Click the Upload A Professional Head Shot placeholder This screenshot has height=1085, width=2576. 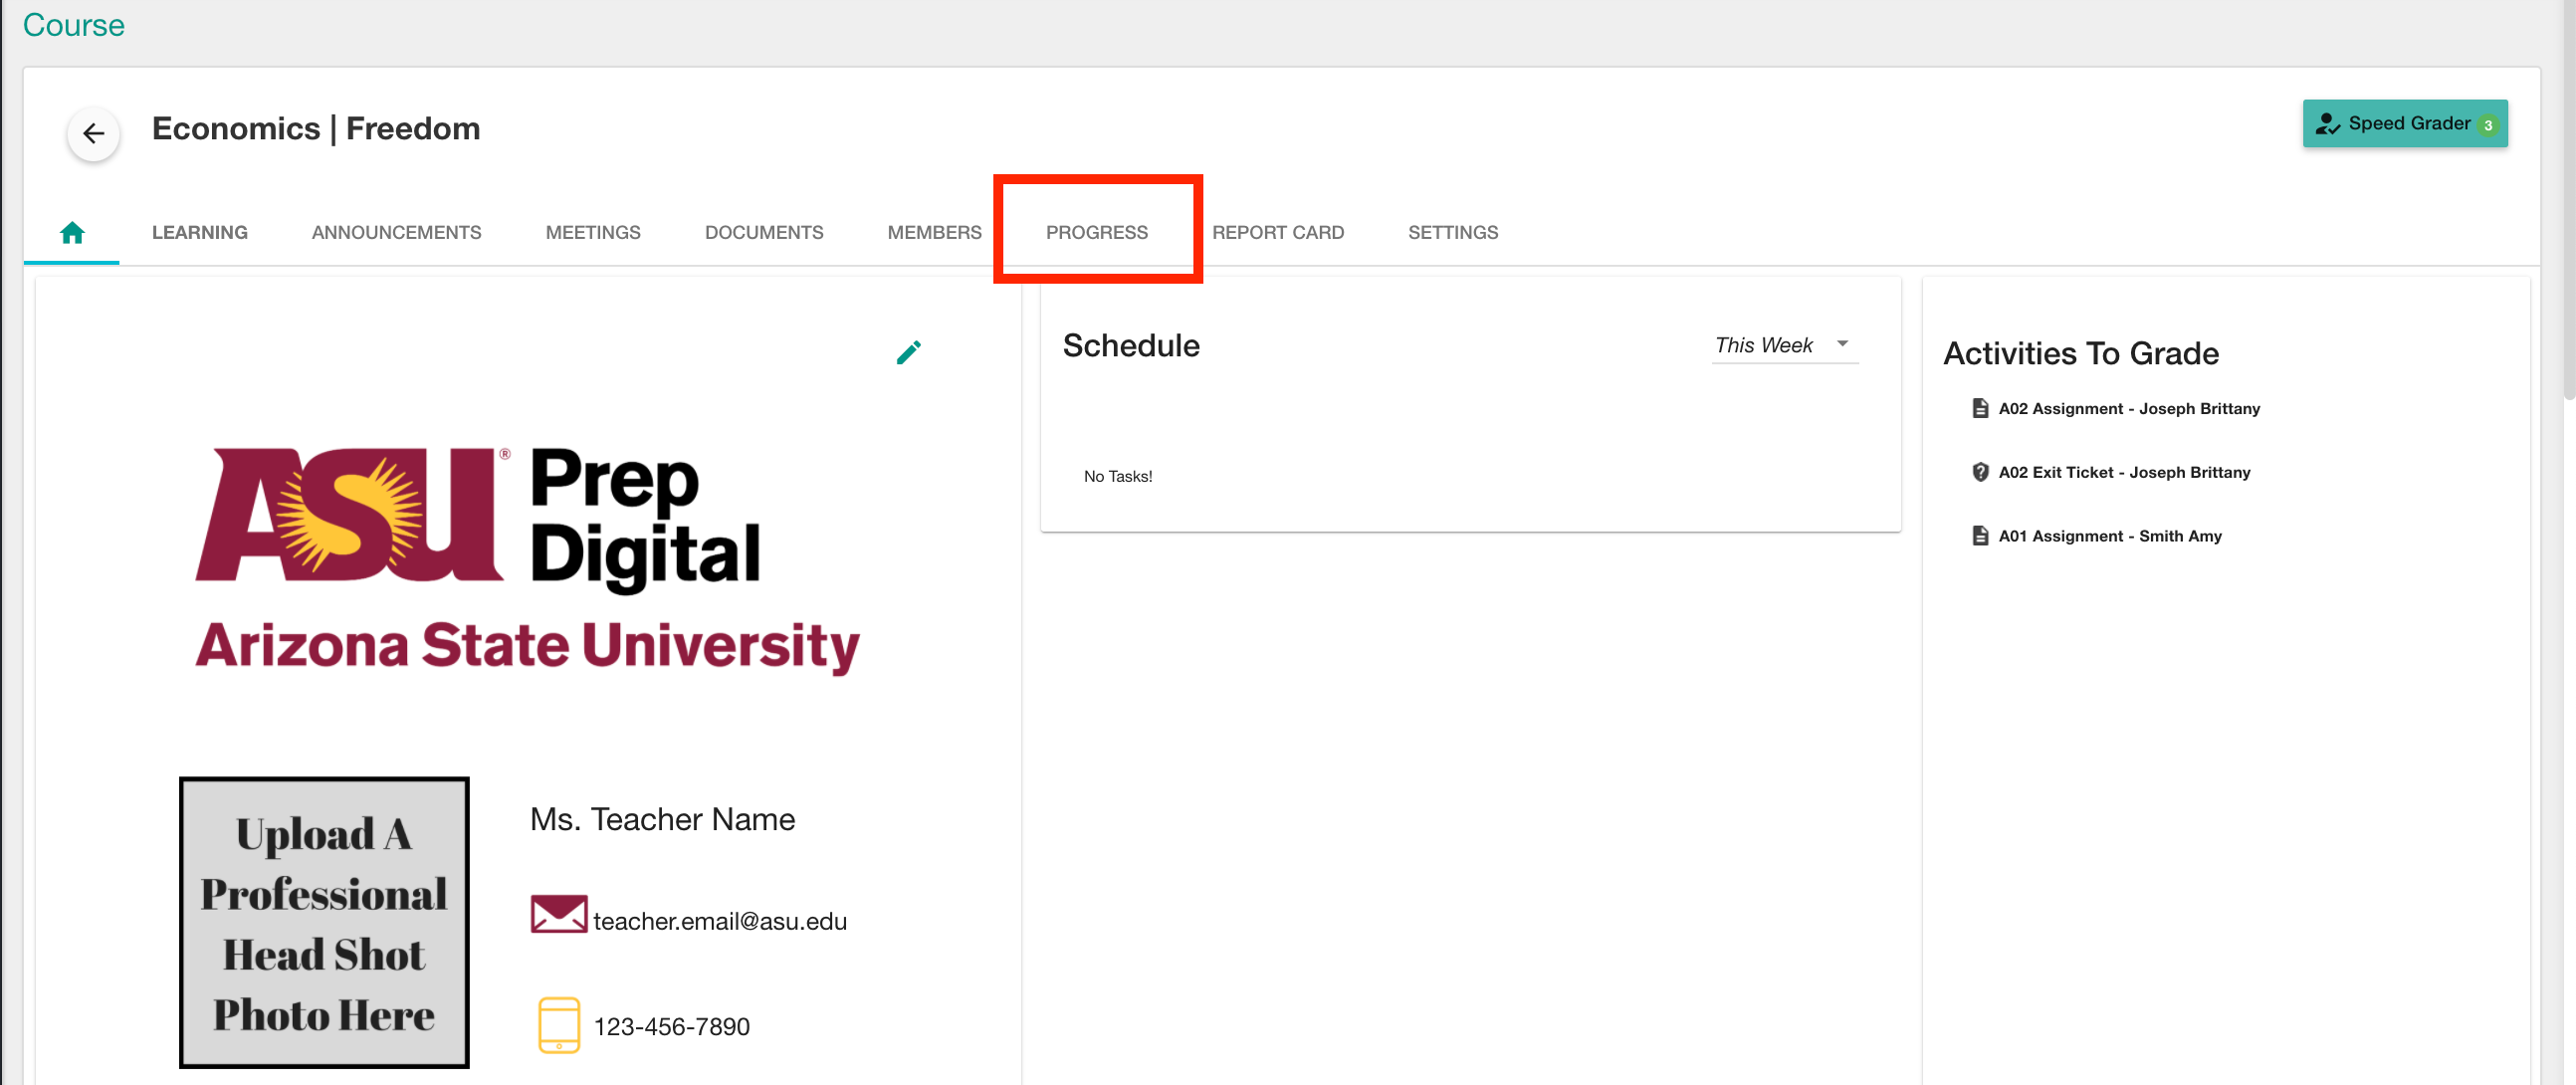(324, 922)
